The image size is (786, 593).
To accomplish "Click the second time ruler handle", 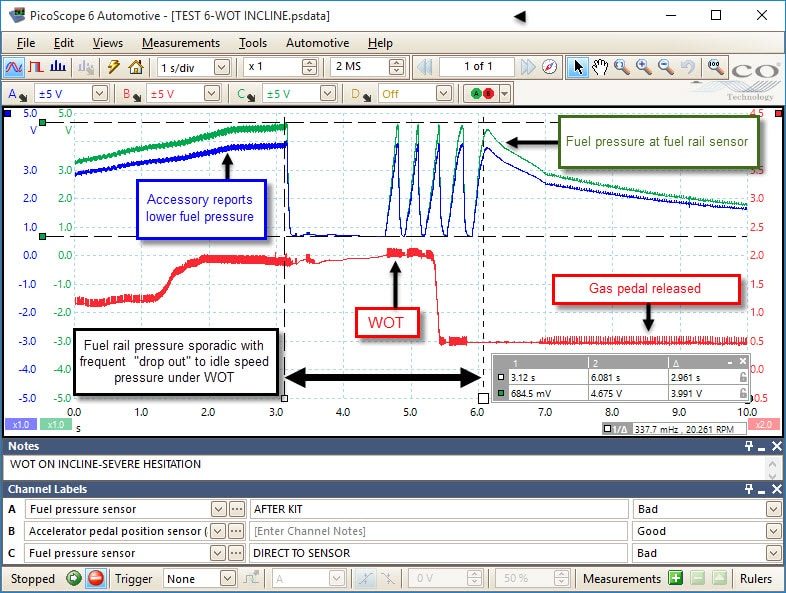I will 483,399.
